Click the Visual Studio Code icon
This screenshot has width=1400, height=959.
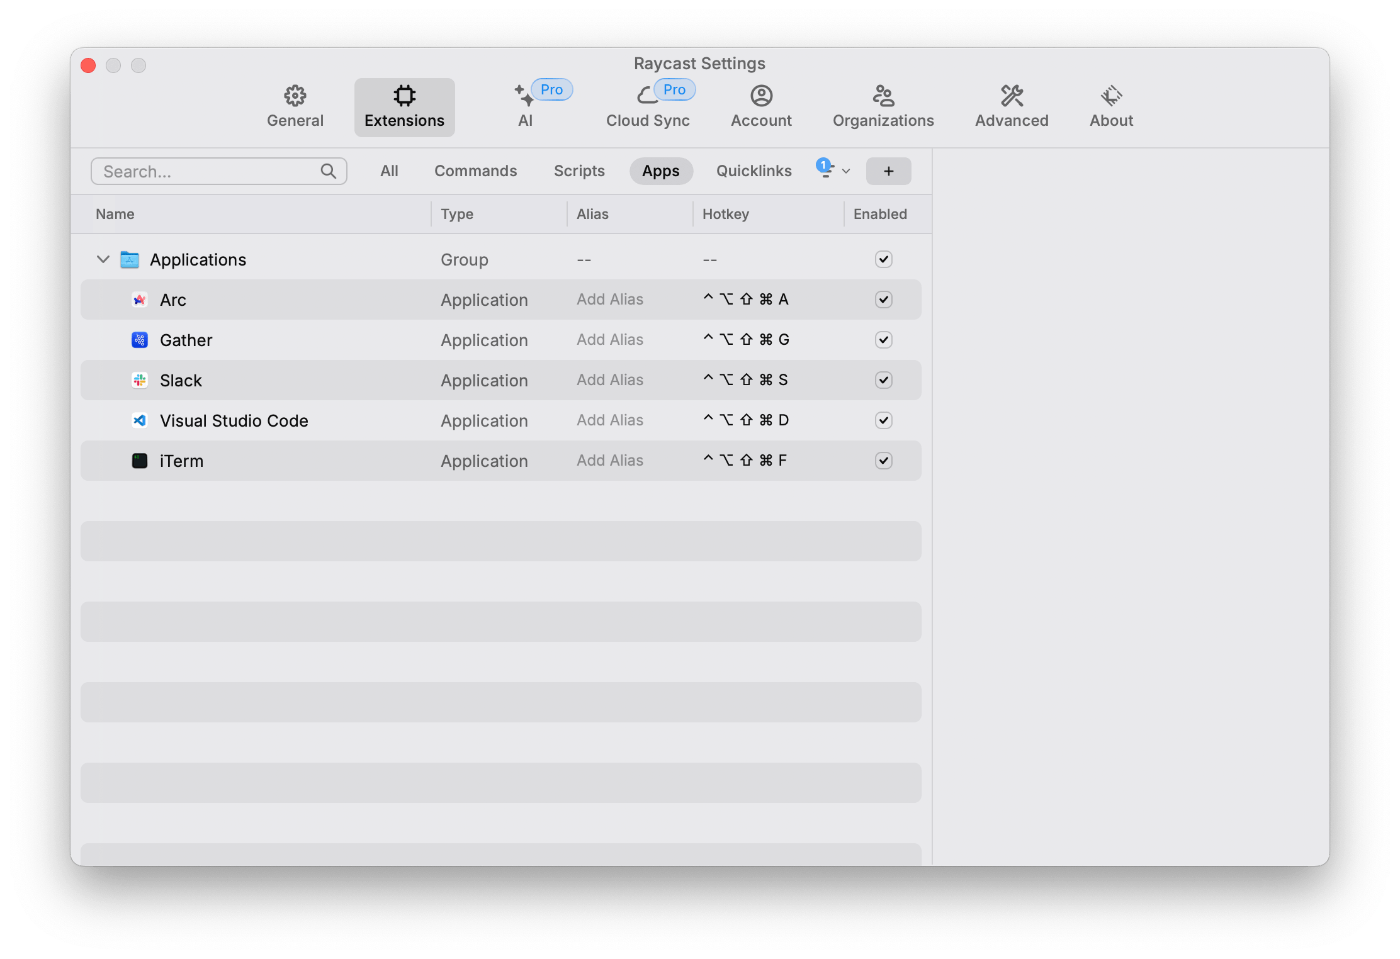[x=140, y=421]
